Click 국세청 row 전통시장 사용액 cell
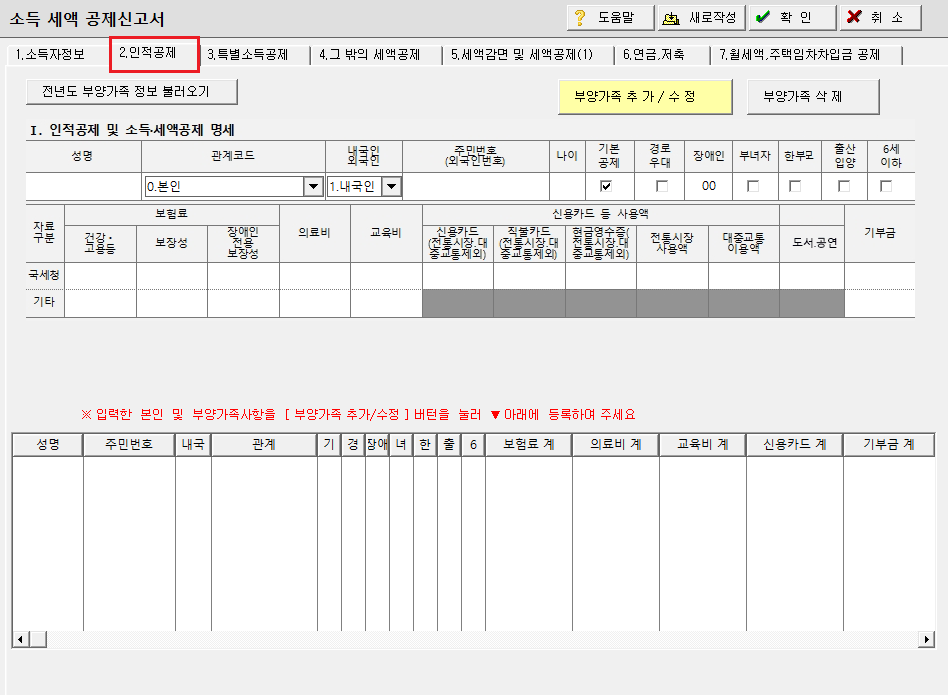 (x=672, y=276)
